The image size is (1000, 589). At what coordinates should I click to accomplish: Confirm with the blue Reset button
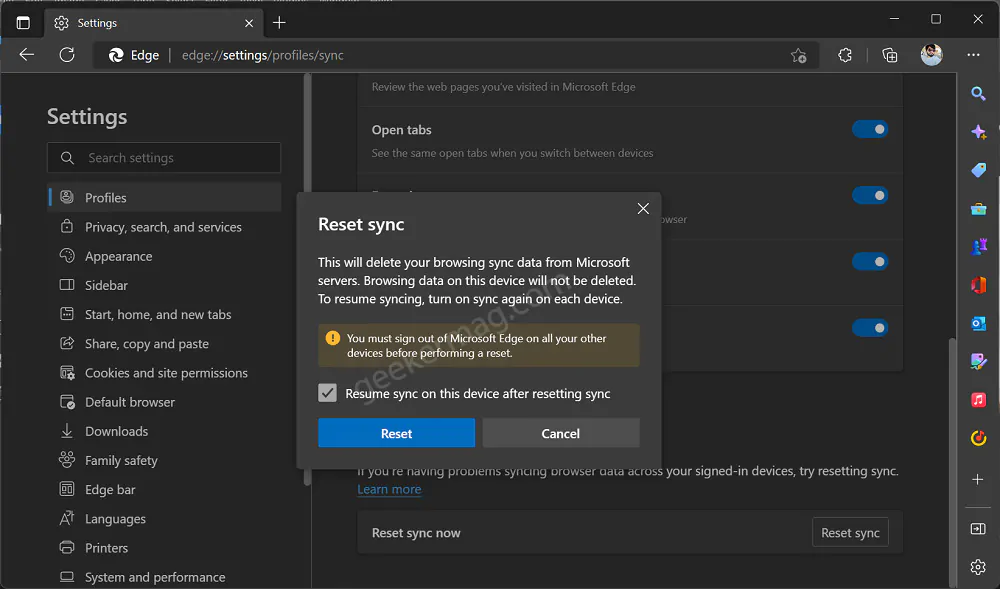click(396, 433)
